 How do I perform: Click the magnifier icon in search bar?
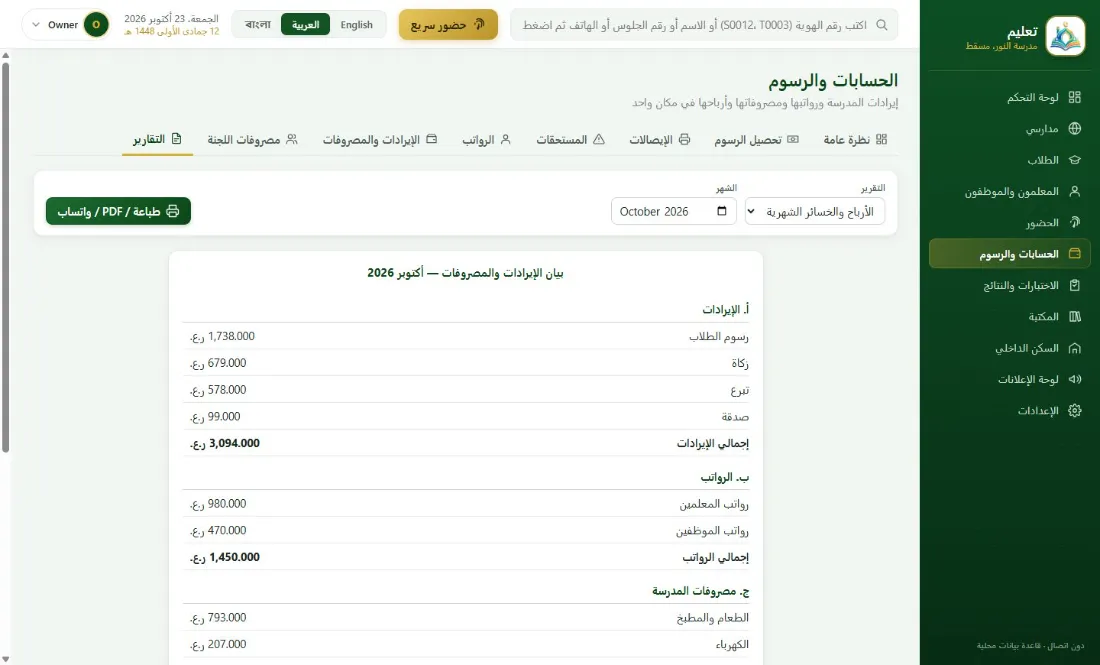point(882,25)
